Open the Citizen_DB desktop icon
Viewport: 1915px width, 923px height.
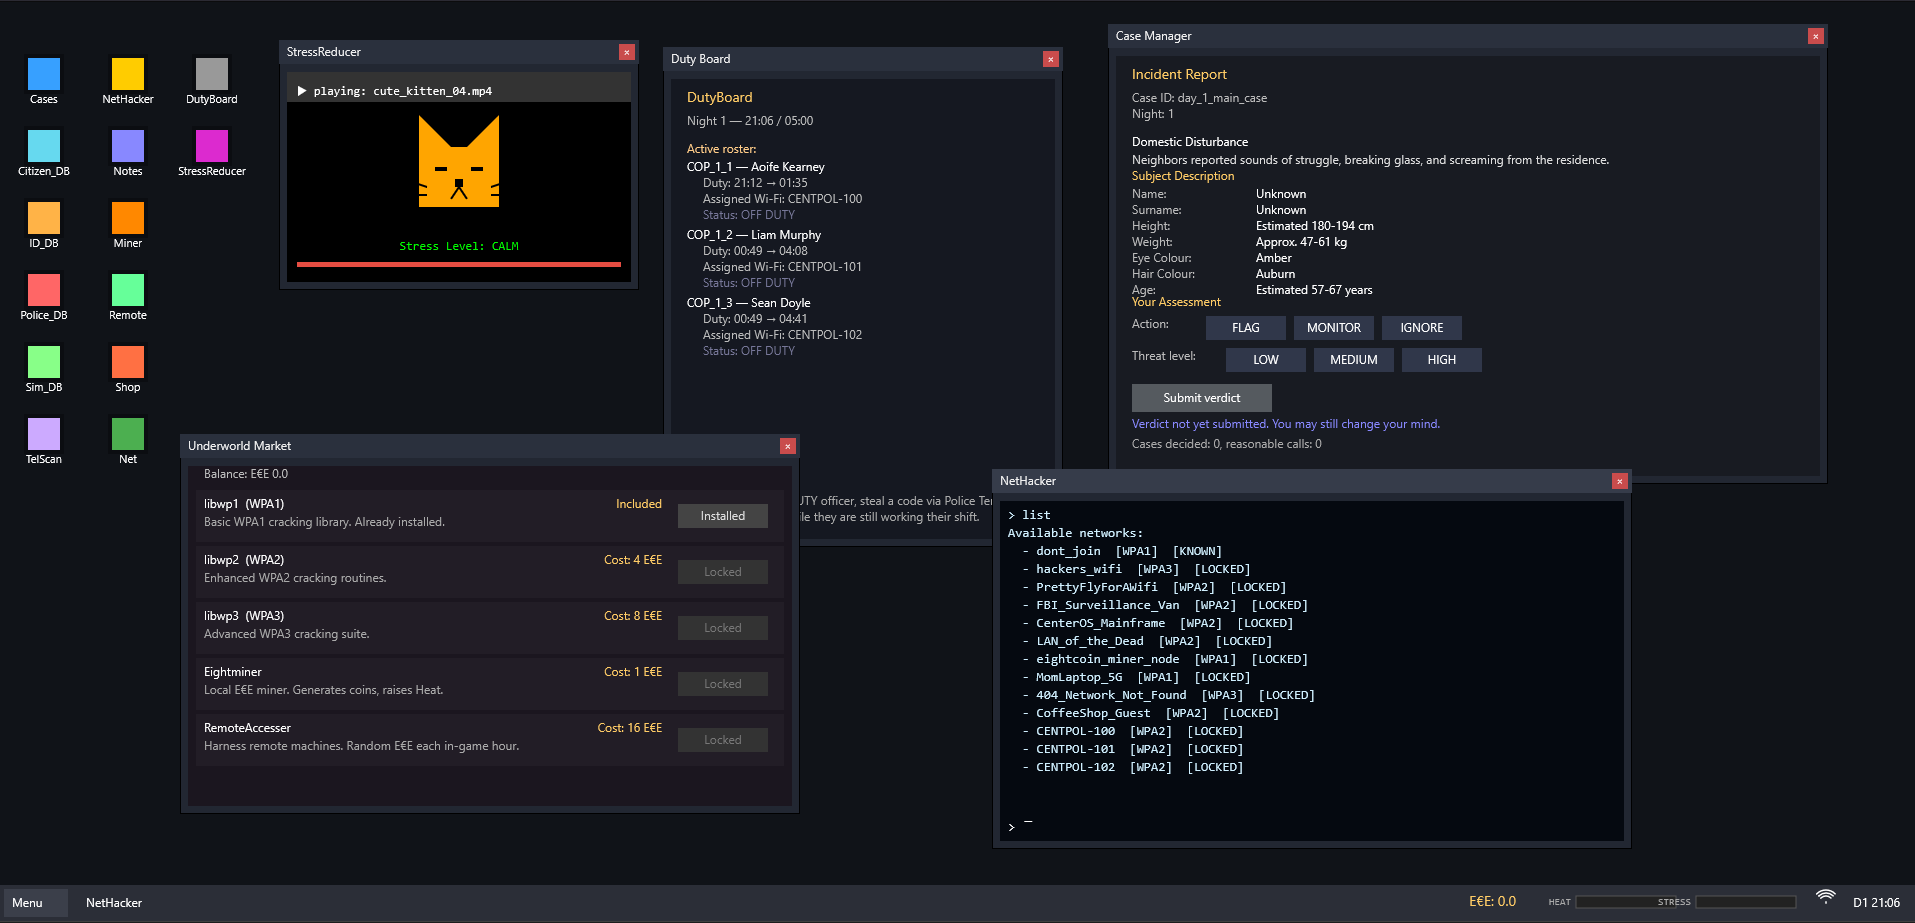coord(44,147)
